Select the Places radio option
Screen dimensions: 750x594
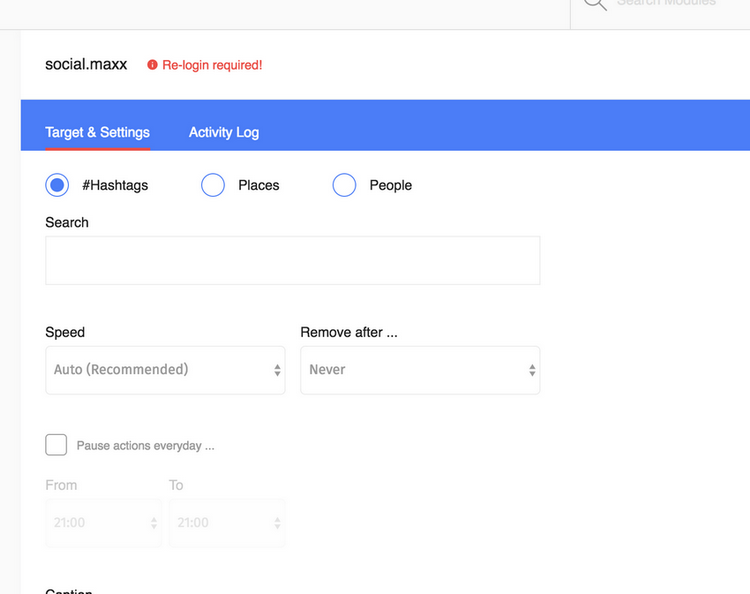tap(213, 185)
